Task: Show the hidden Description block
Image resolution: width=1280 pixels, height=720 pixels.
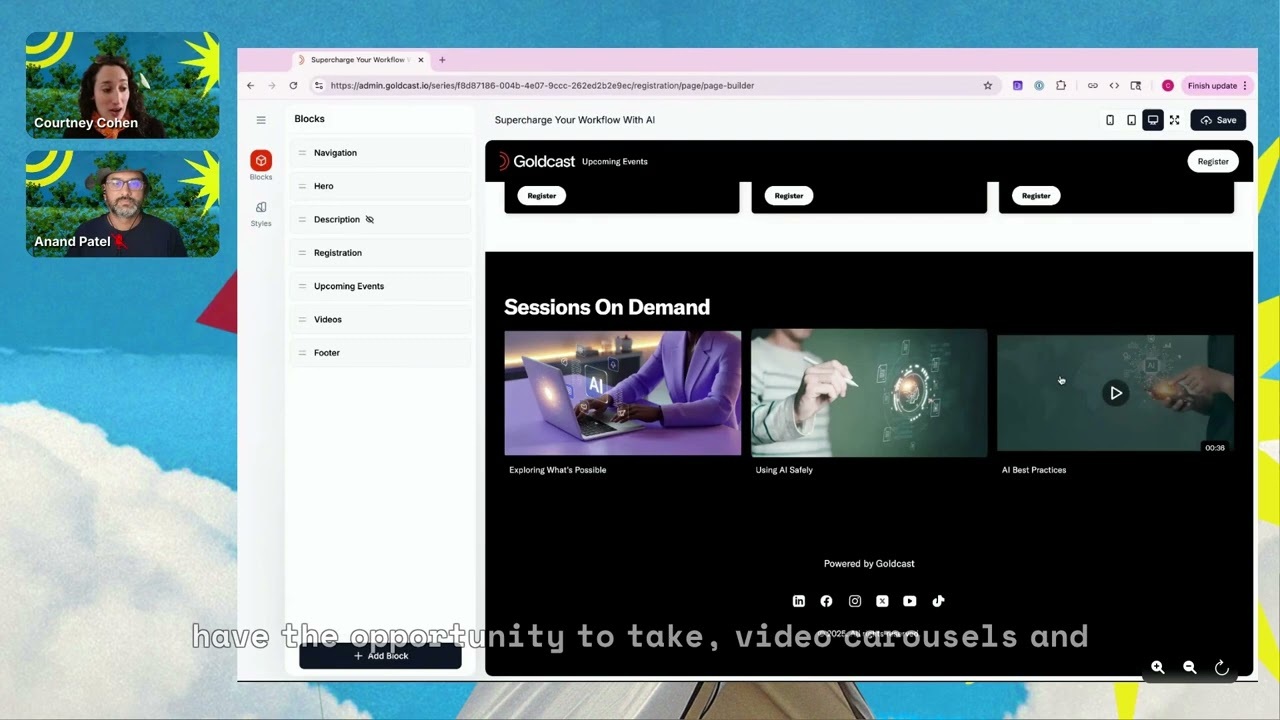Action: 369,219
